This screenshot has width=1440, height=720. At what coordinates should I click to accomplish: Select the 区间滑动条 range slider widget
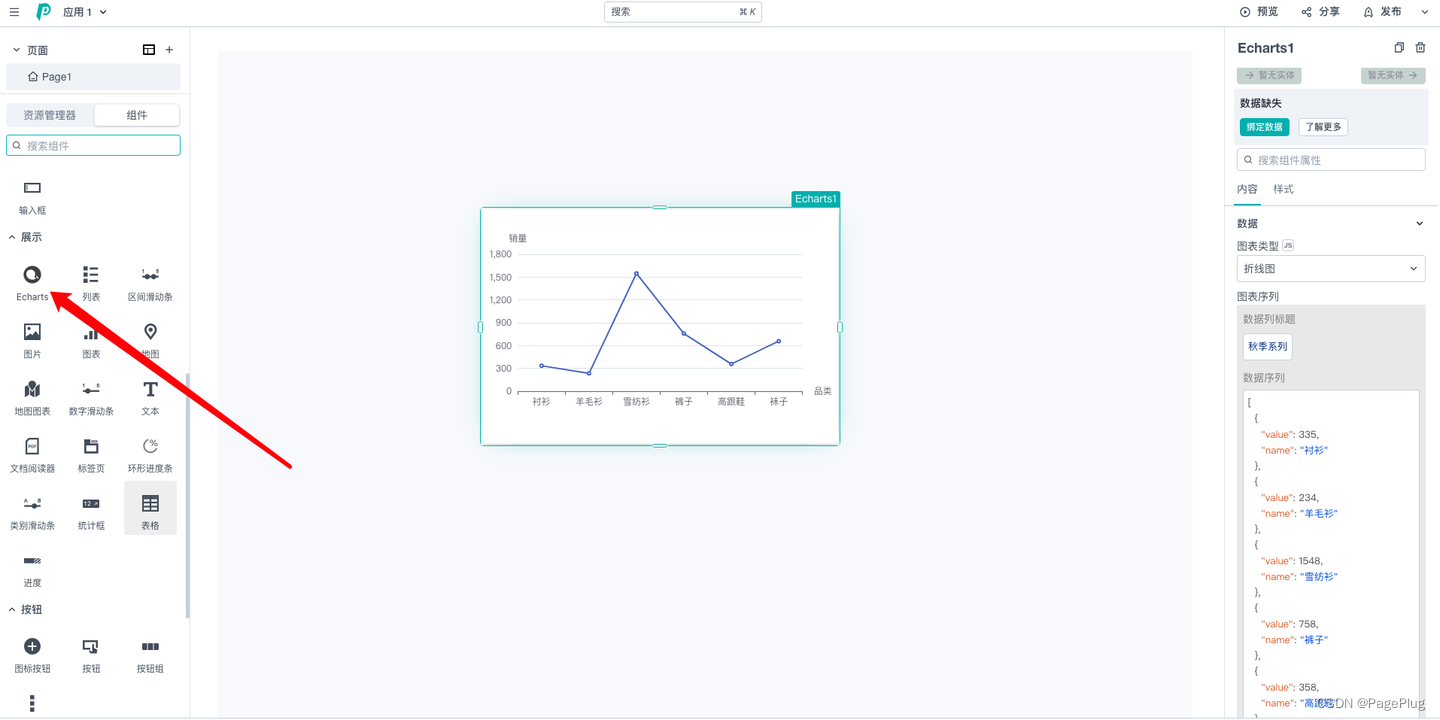[x=150, y=283]
